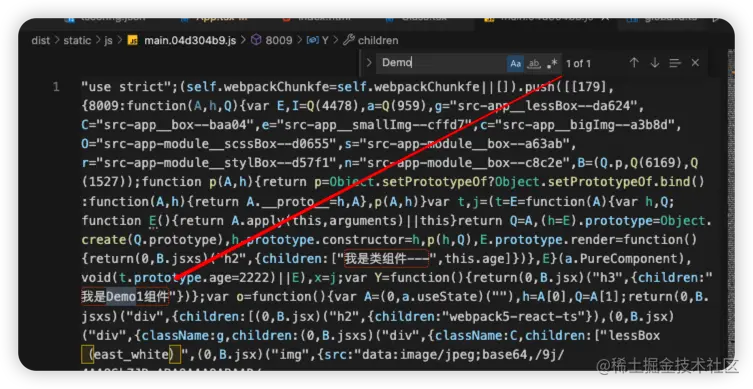This screenshot has height=389, width=753.
Task: Click the highlighted Demo match in code
Action: click(121, 296)
